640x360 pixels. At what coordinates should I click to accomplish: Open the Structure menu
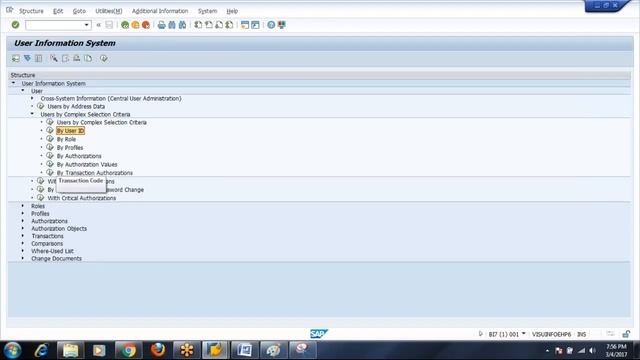click(31, 11)
